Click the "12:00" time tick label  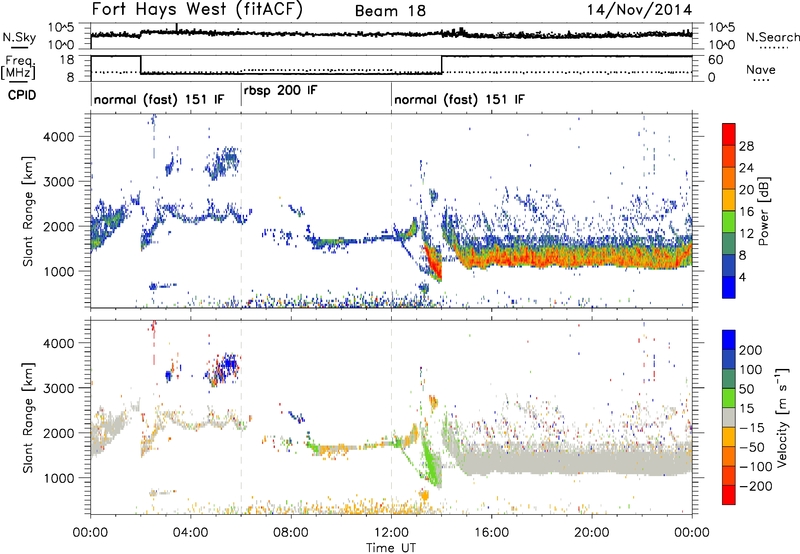click(391, 533)
